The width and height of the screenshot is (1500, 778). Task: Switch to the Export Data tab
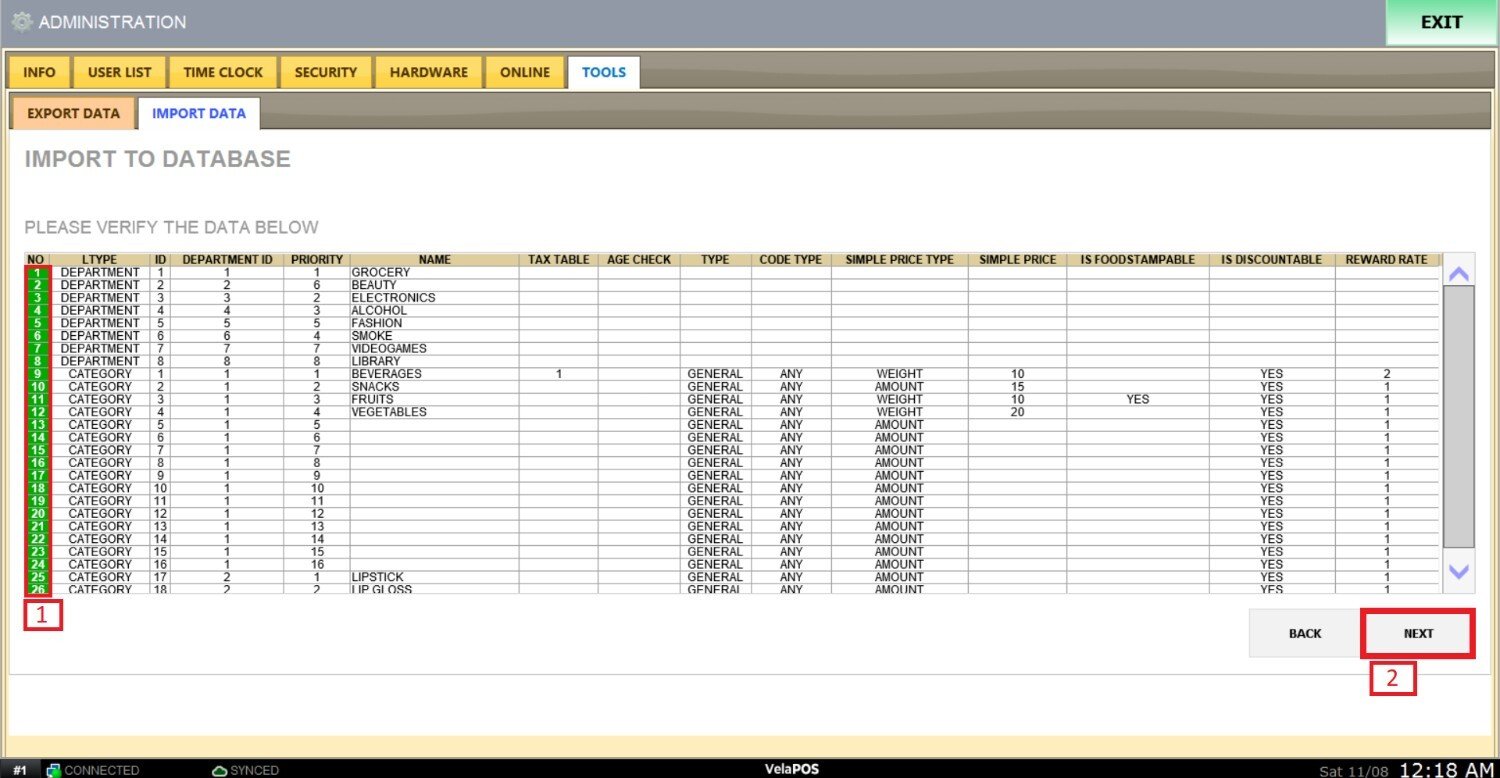73,113
